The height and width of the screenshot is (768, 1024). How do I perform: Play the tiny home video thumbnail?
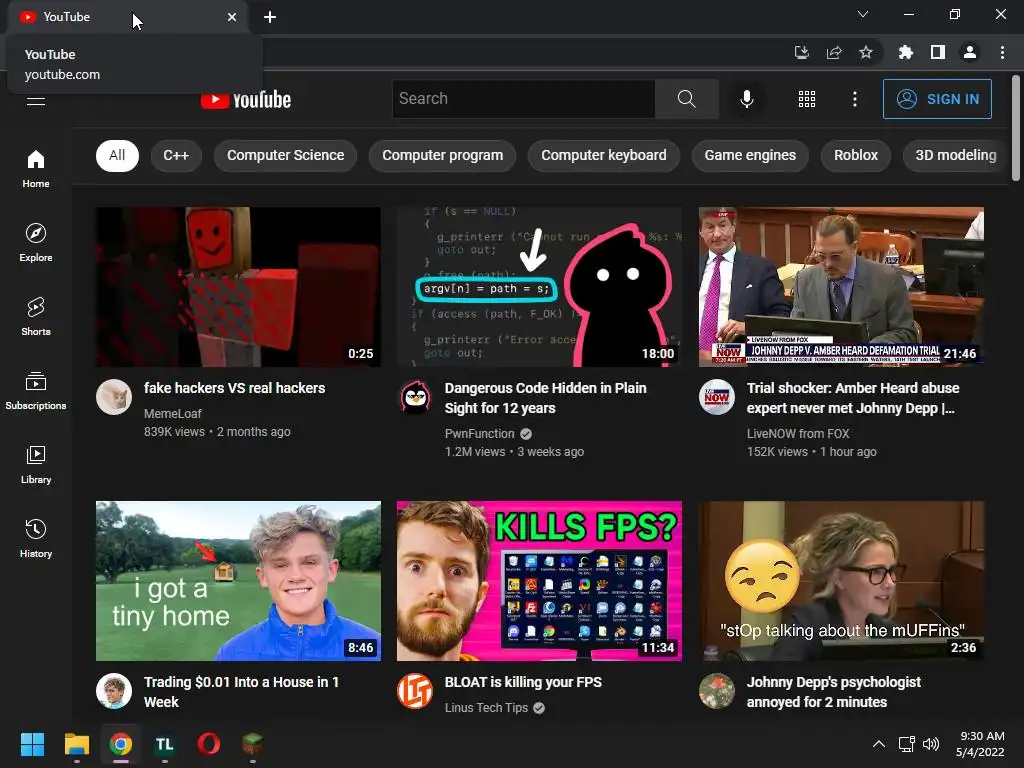pyautogui.click(x=238, y=581)
